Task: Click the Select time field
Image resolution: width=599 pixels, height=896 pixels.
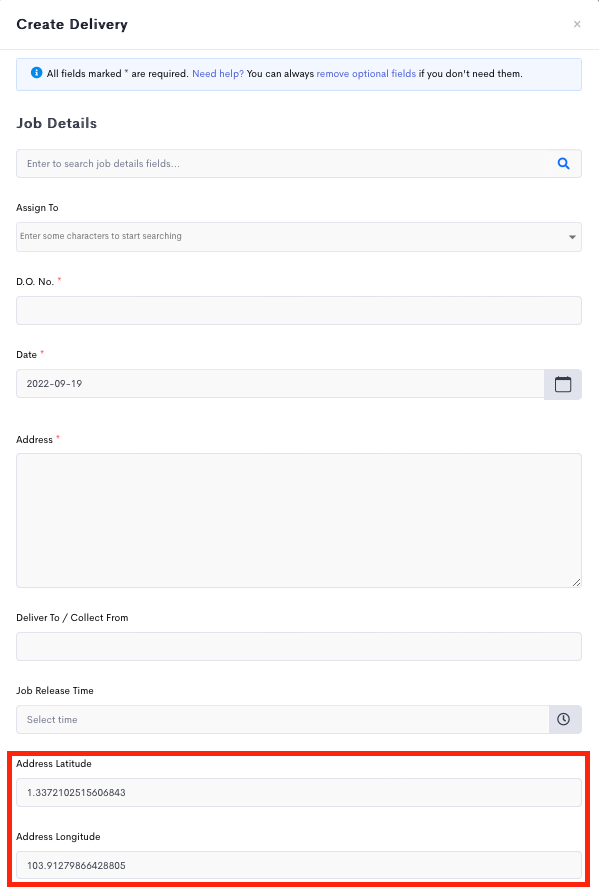Action: click(283, 719)
